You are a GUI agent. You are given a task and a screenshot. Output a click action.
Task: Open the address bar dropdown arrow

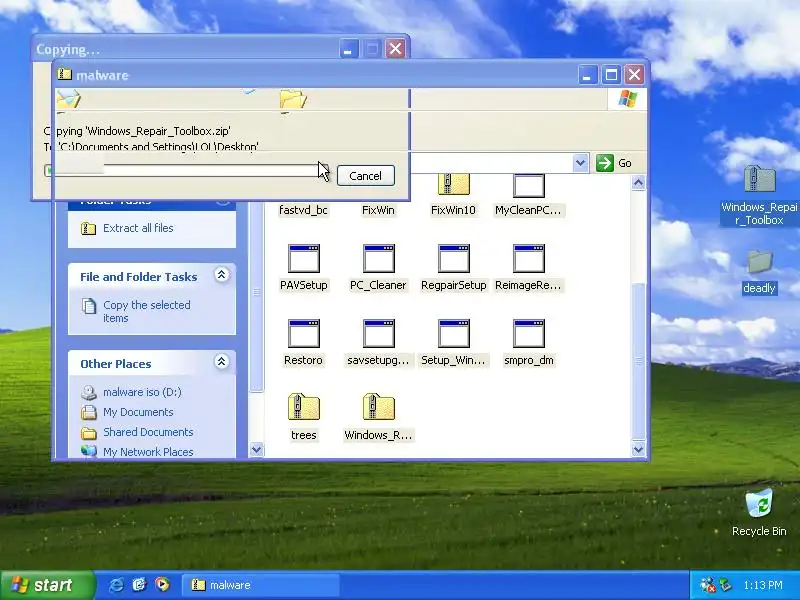click(x=581, y=163)
